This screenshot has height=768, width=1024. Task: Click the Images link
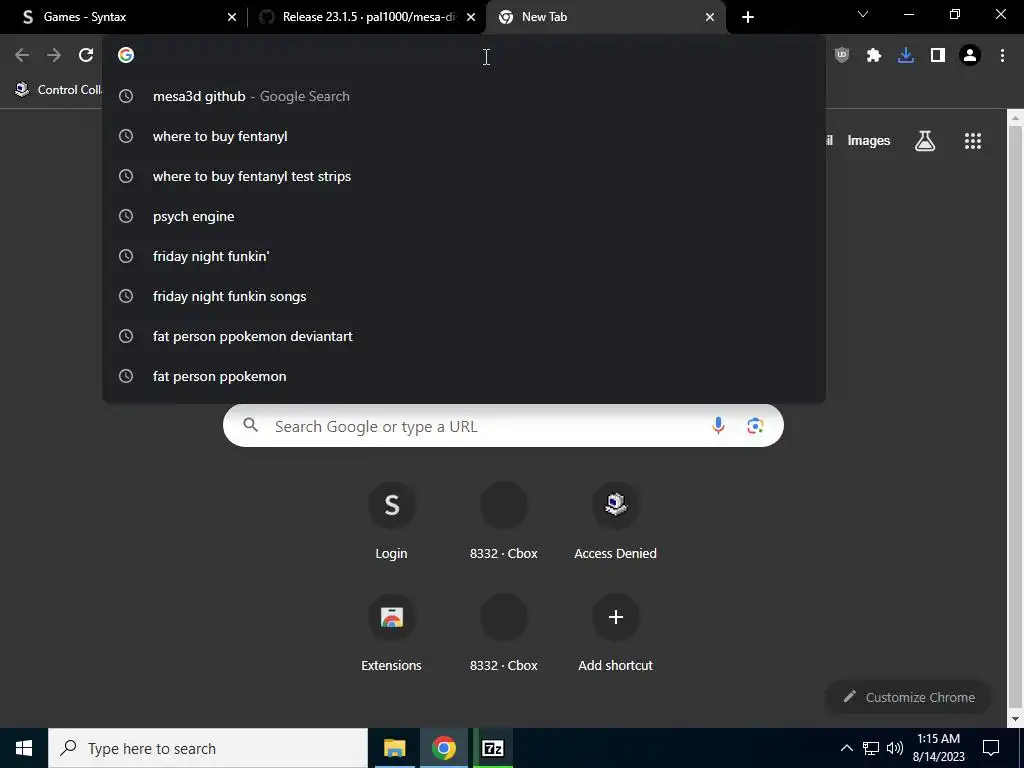pos(869,140)
